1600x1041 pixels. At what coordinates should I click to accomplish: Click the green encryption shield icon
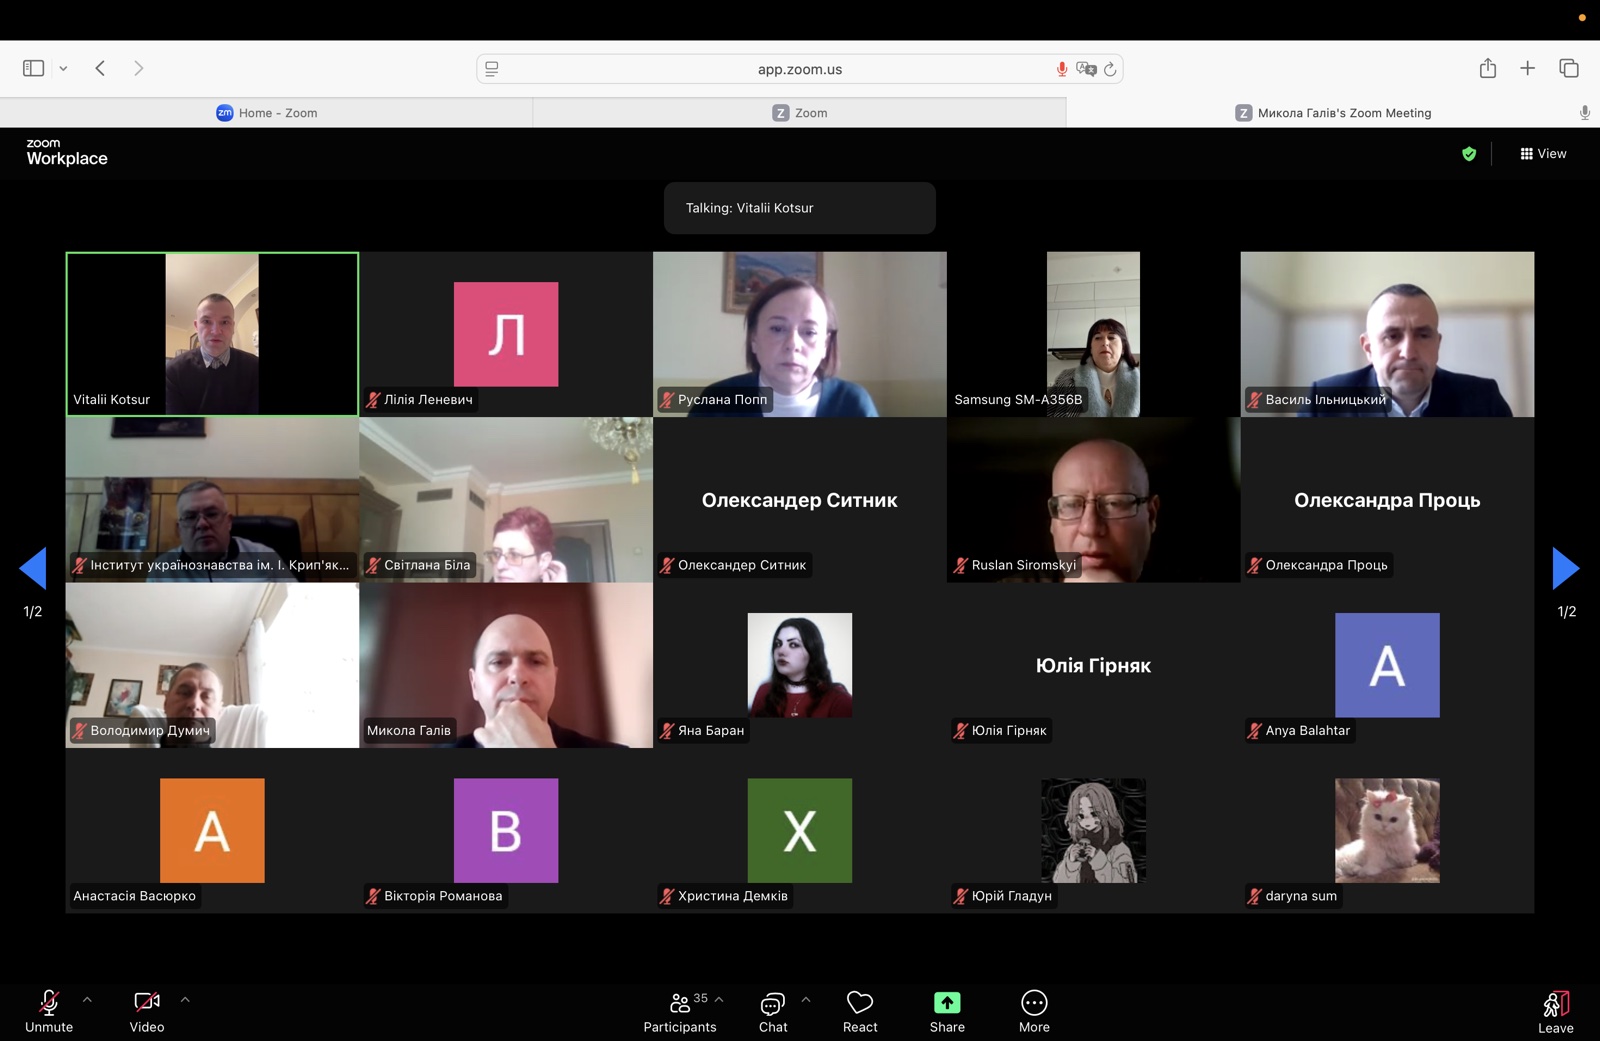pos(1469,154)
